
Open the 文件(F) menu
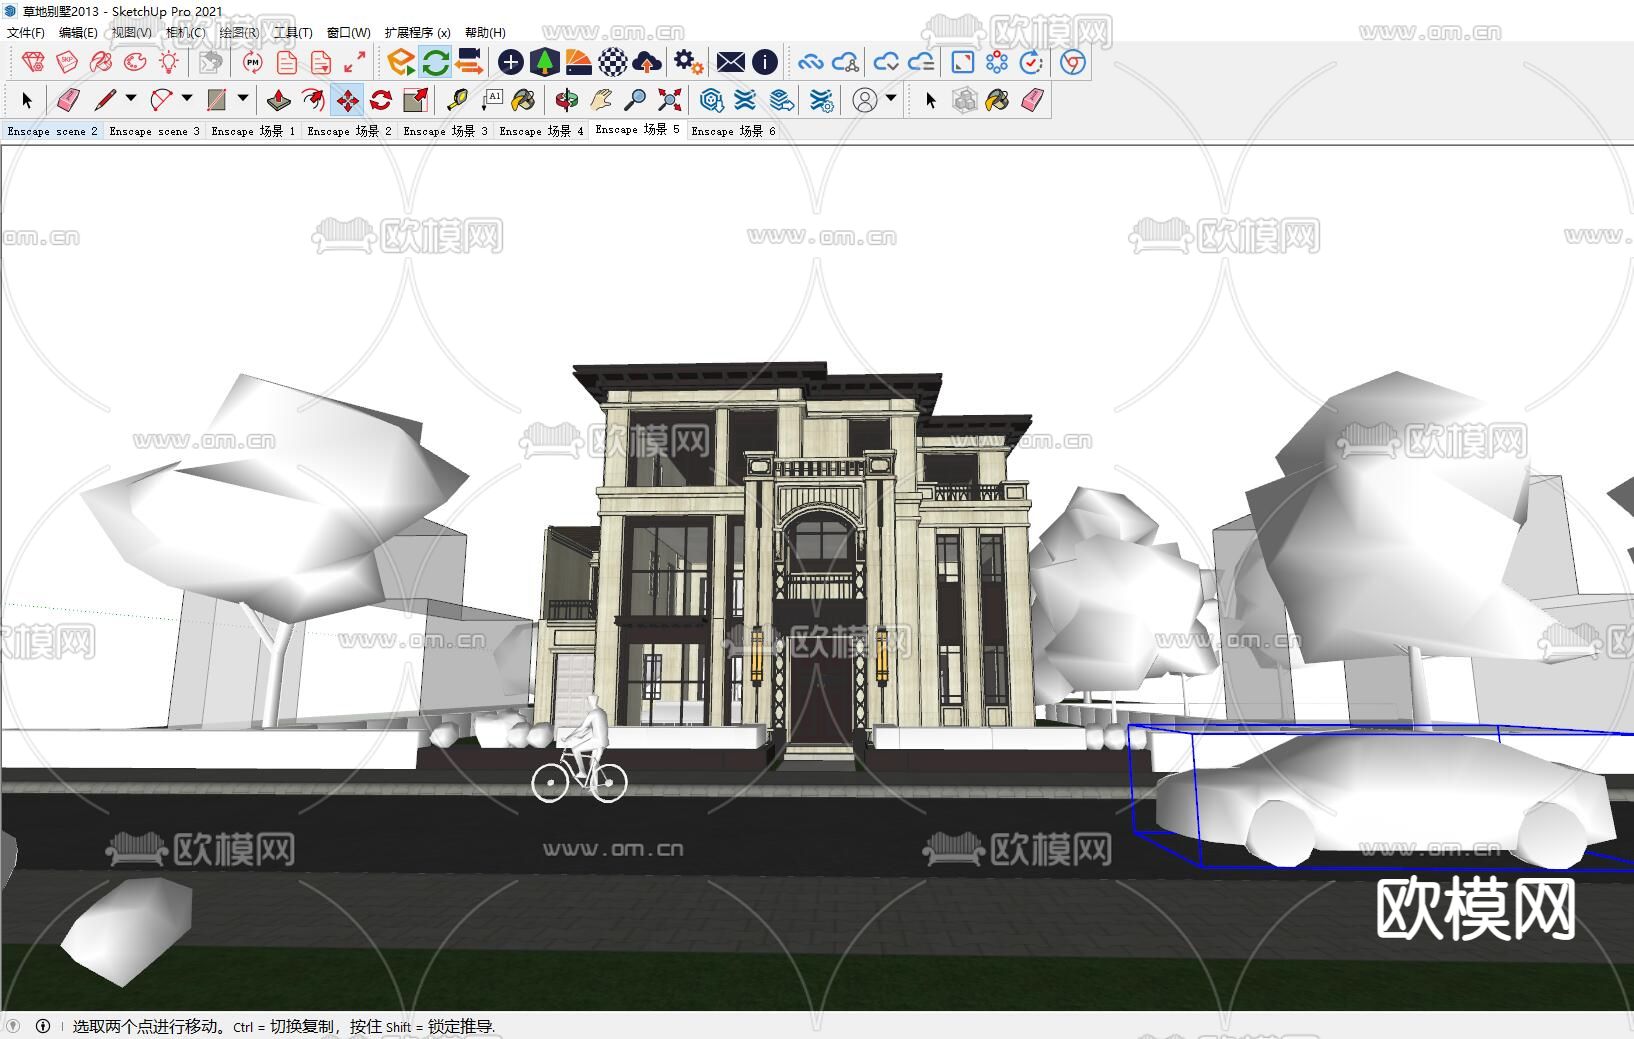[x=26, y=32]
